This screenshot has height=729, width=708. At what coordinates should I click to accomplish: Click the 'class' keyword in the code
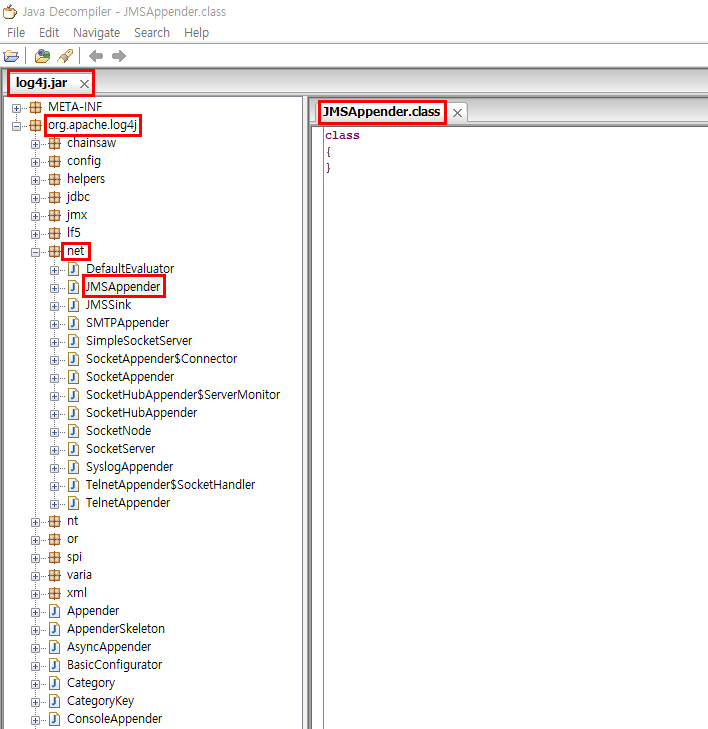tap(342, 136)
